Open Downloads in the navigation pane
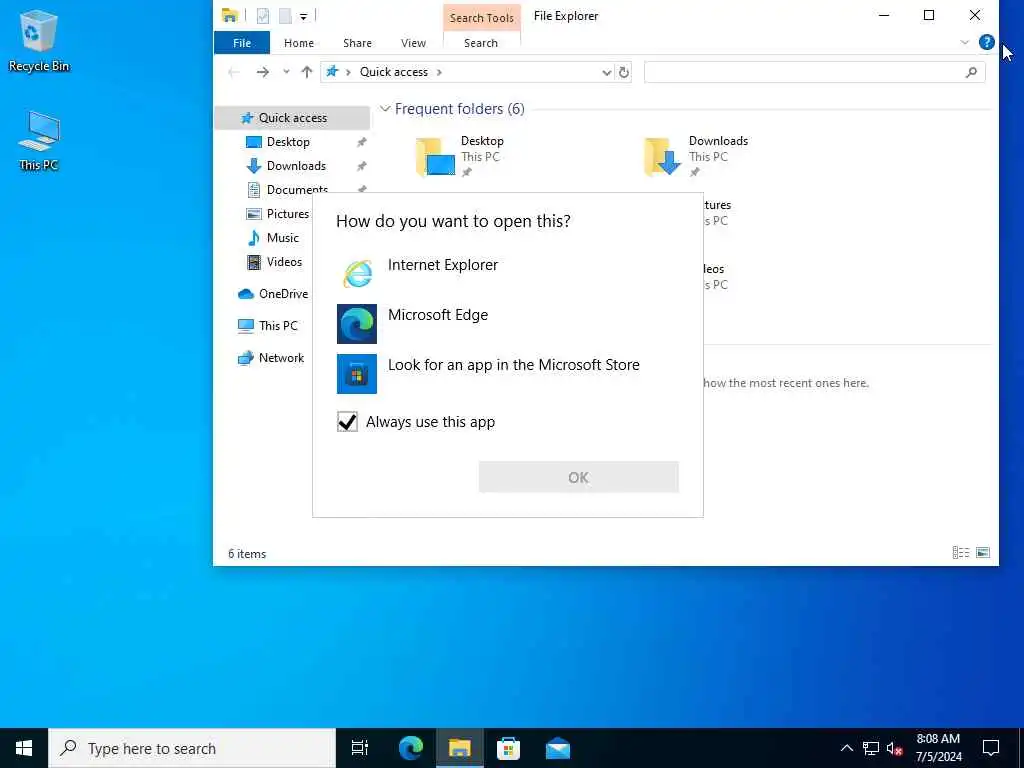 (x=296, y=166)
